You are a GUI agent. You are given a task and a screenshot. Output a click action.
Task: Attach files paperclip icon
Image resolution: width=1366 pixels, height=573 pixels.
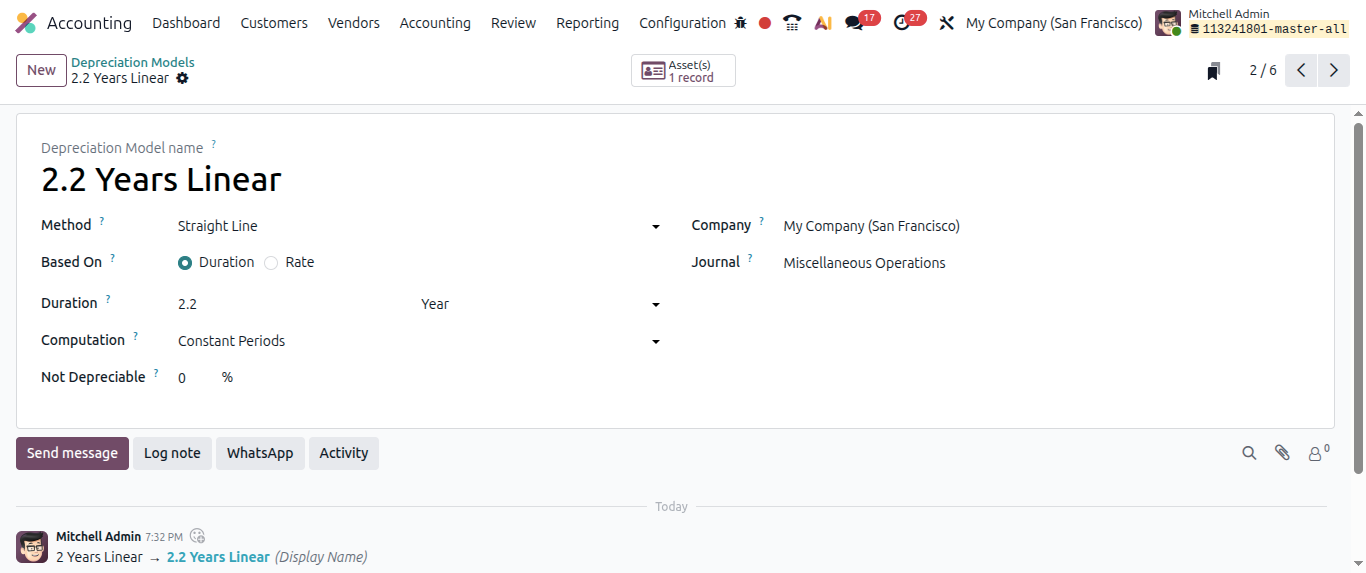point(1282,453)
